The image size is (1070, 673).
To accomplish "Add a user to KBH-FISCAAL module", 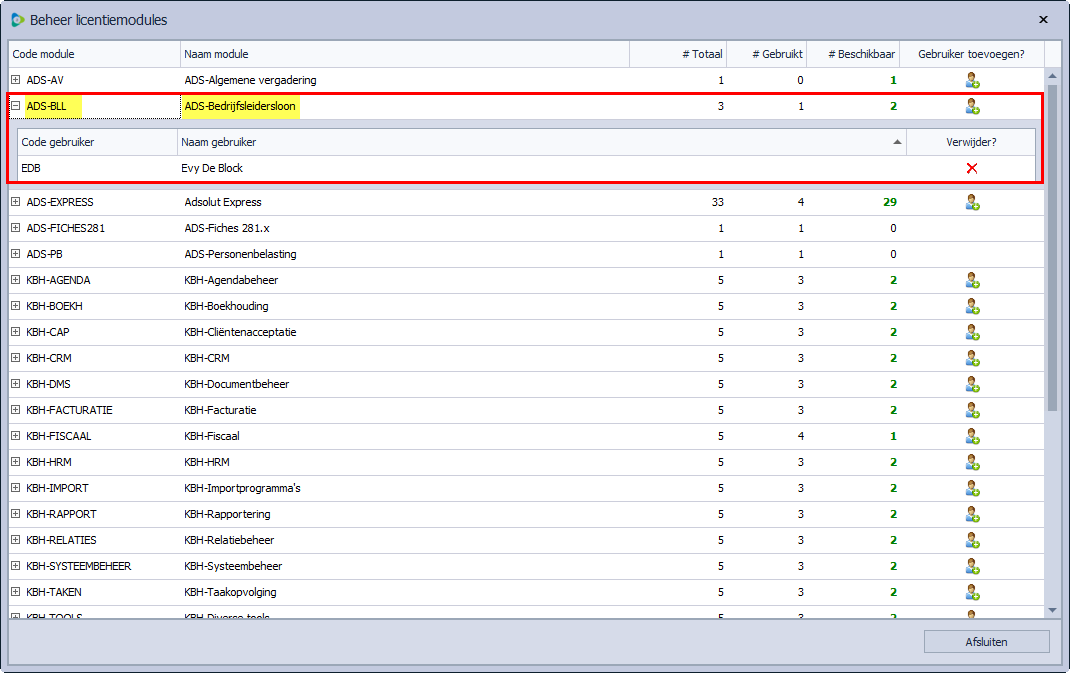I will 971,436.
